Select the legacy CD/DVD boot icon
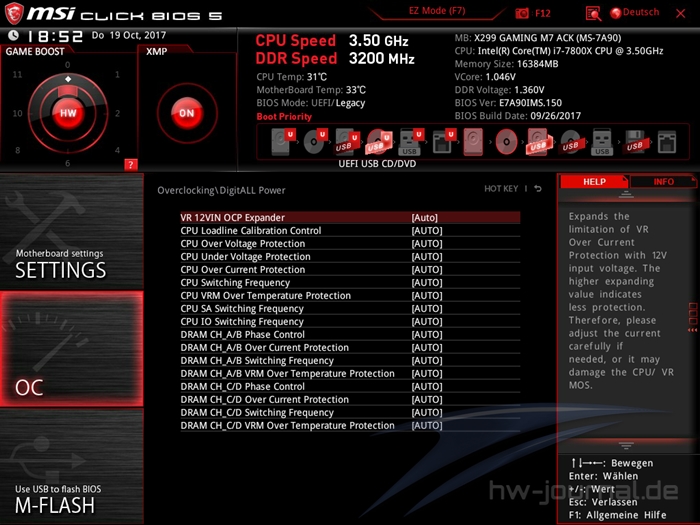 [x=506, y=142]
